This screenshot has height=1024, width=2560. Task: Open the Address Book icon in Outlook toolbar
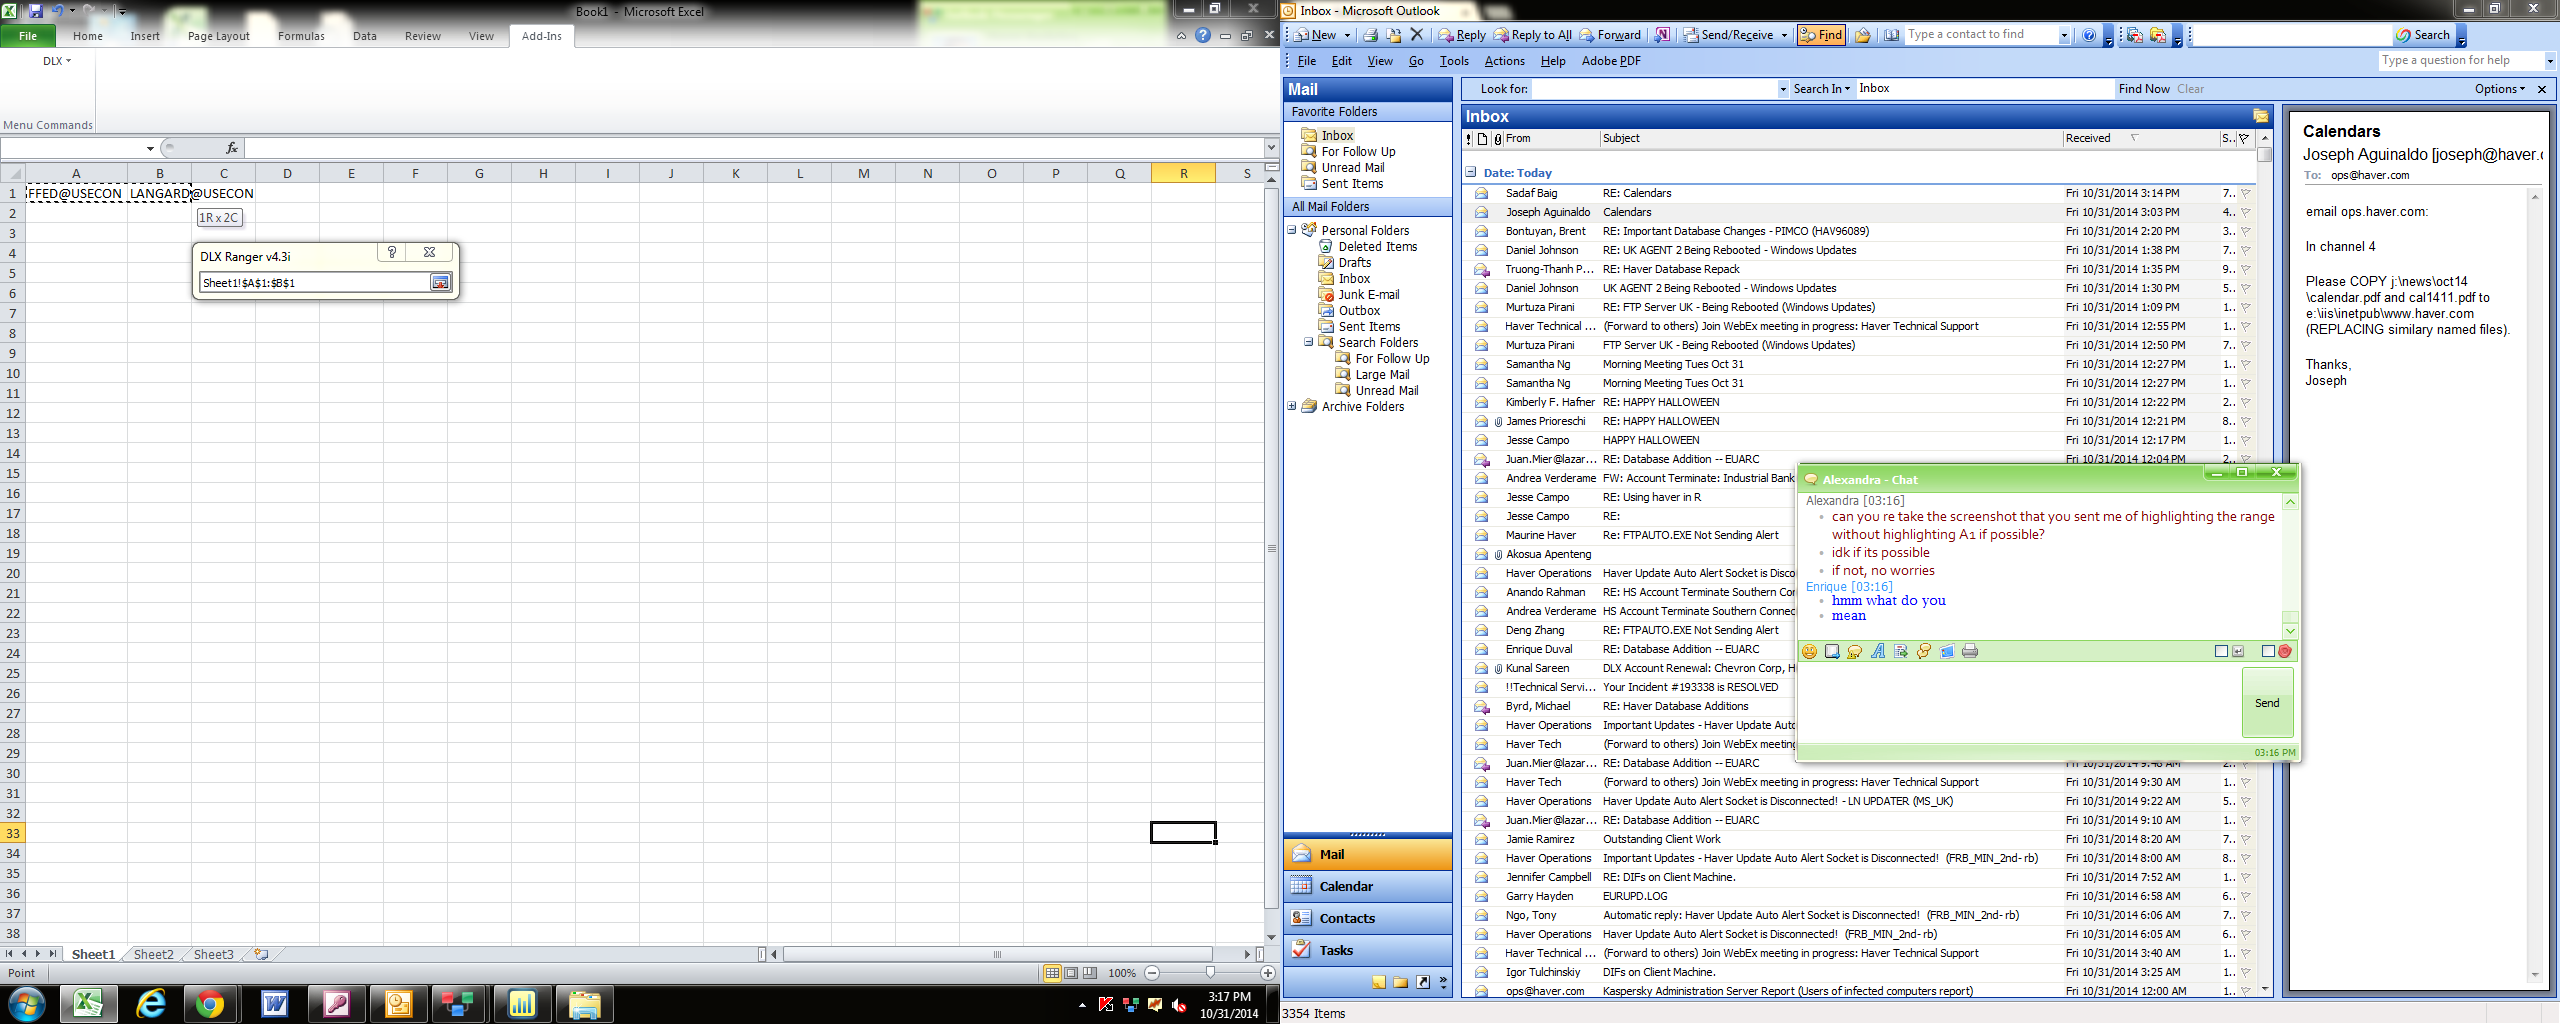click(x=1892, y=35)
